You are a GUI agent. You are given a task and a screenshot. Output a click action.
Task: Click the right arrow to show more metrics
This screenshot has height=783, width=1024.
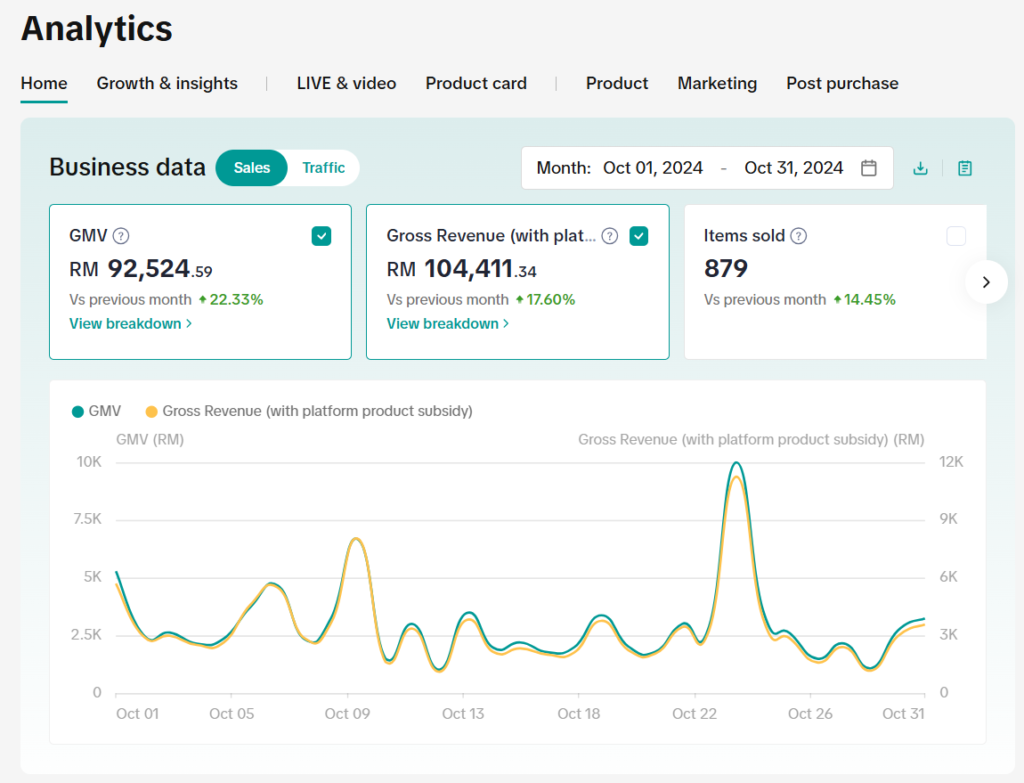(x=986, y=282)
